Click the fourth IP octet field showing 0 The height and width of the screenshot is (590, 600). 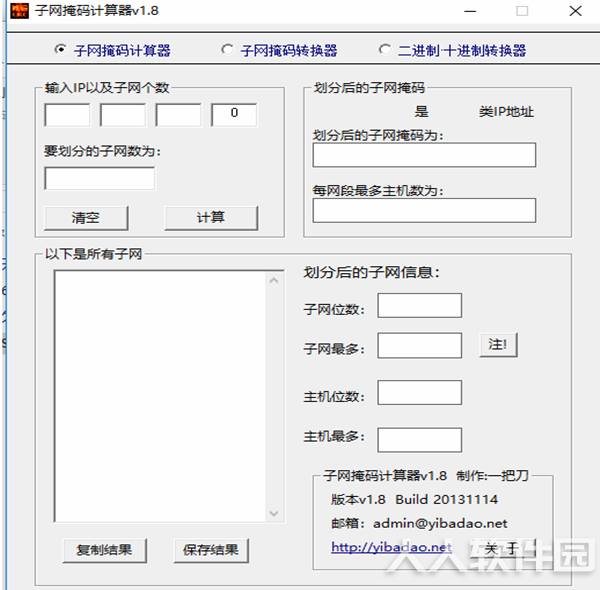point(234,115)
